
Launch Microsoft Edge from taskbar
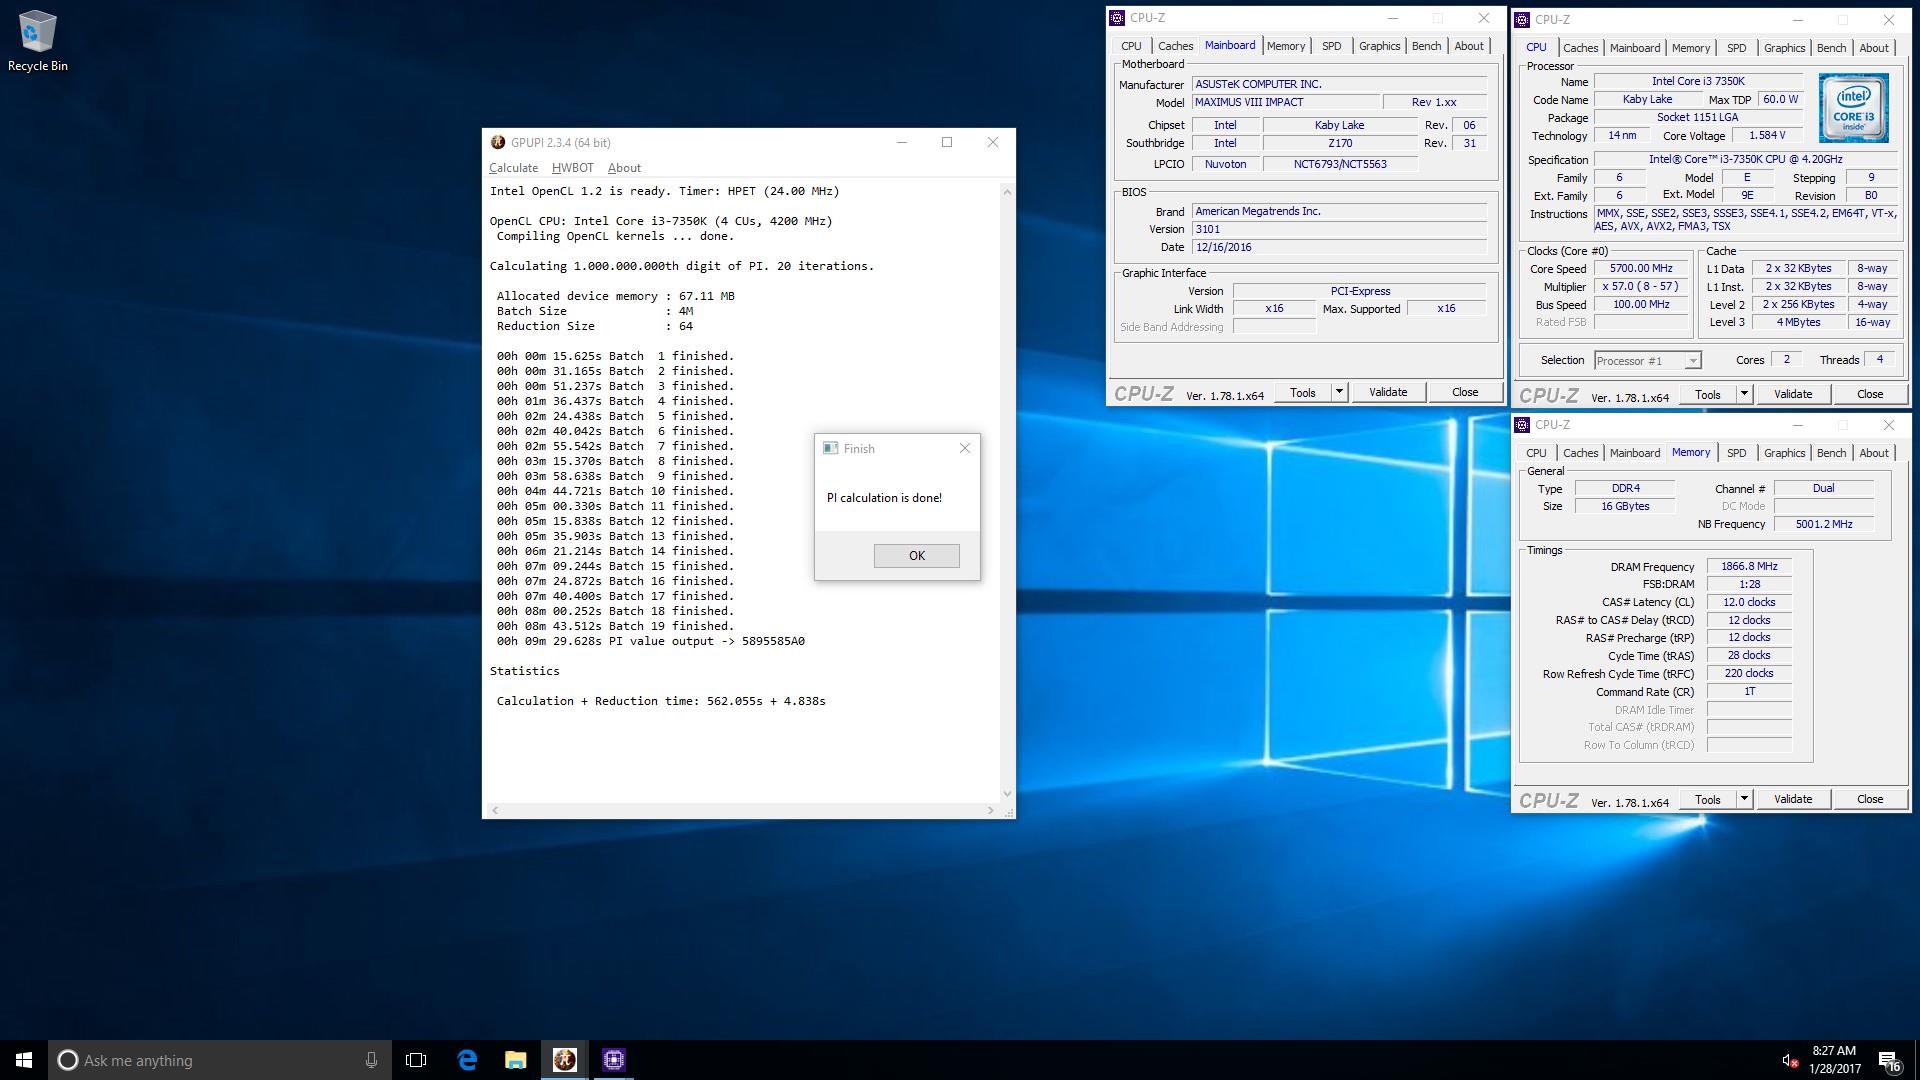467,1060
